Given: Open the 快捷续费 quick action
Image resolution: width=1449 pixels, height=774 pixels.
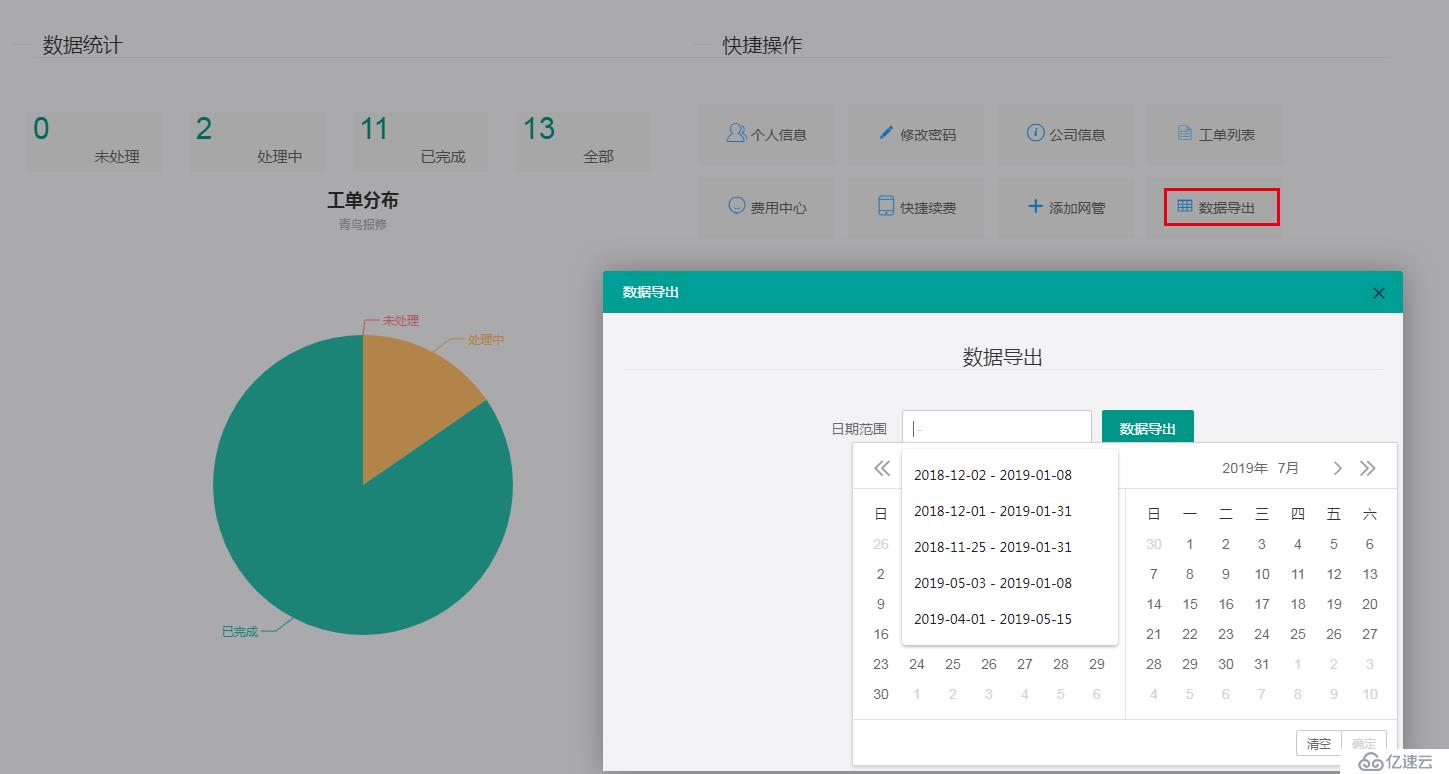Looking at the screenshot, I should 916,207.
